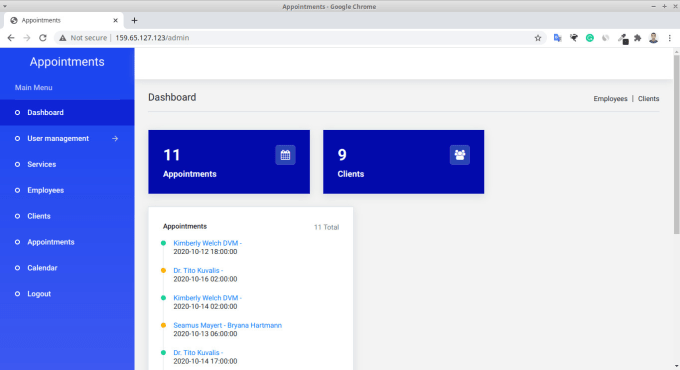Click the 2020-10-16 02:00:00 timestamp
This screenshot has height=370, width=680.
[x=205, y=279]
